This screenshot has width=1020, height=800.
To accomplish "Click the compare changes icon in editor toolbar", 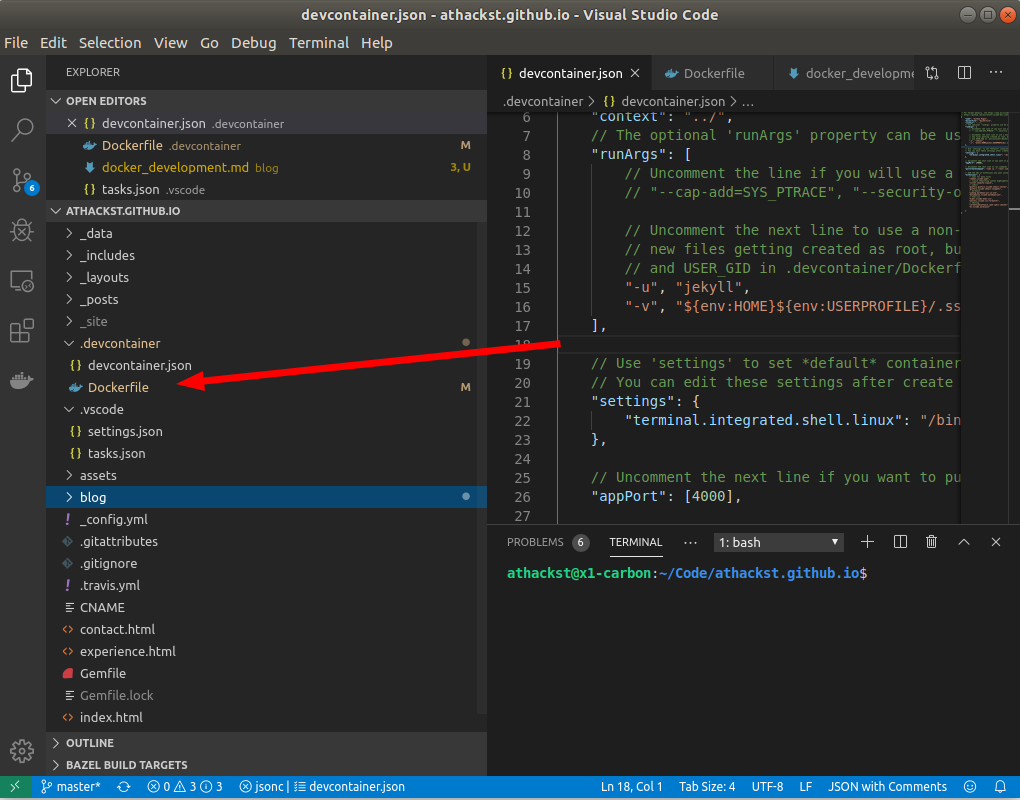I will click(932, 73).
